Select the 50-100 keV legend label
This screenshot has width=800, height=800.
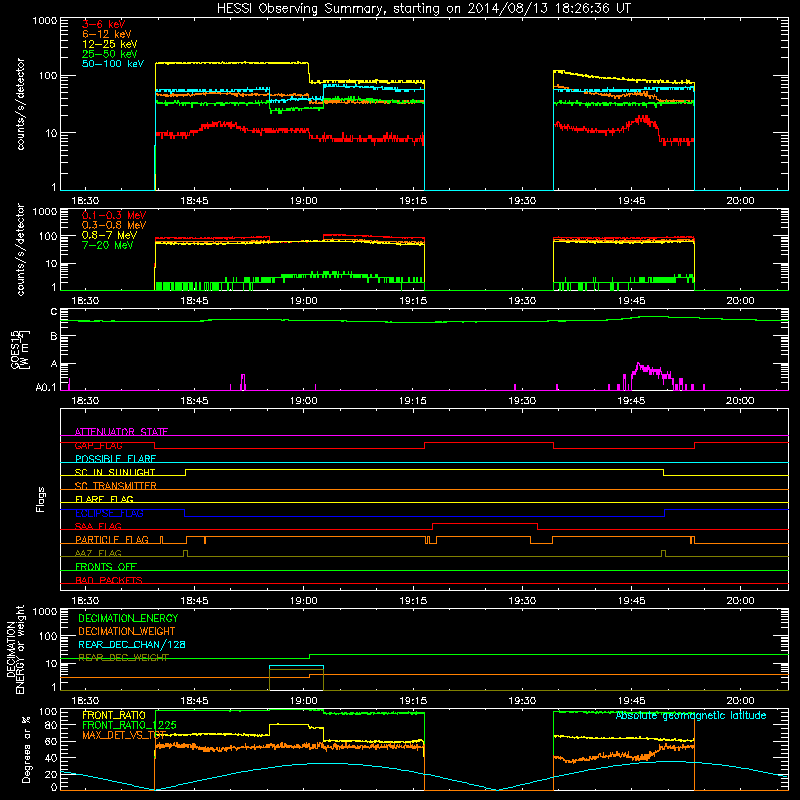(113, 64)
